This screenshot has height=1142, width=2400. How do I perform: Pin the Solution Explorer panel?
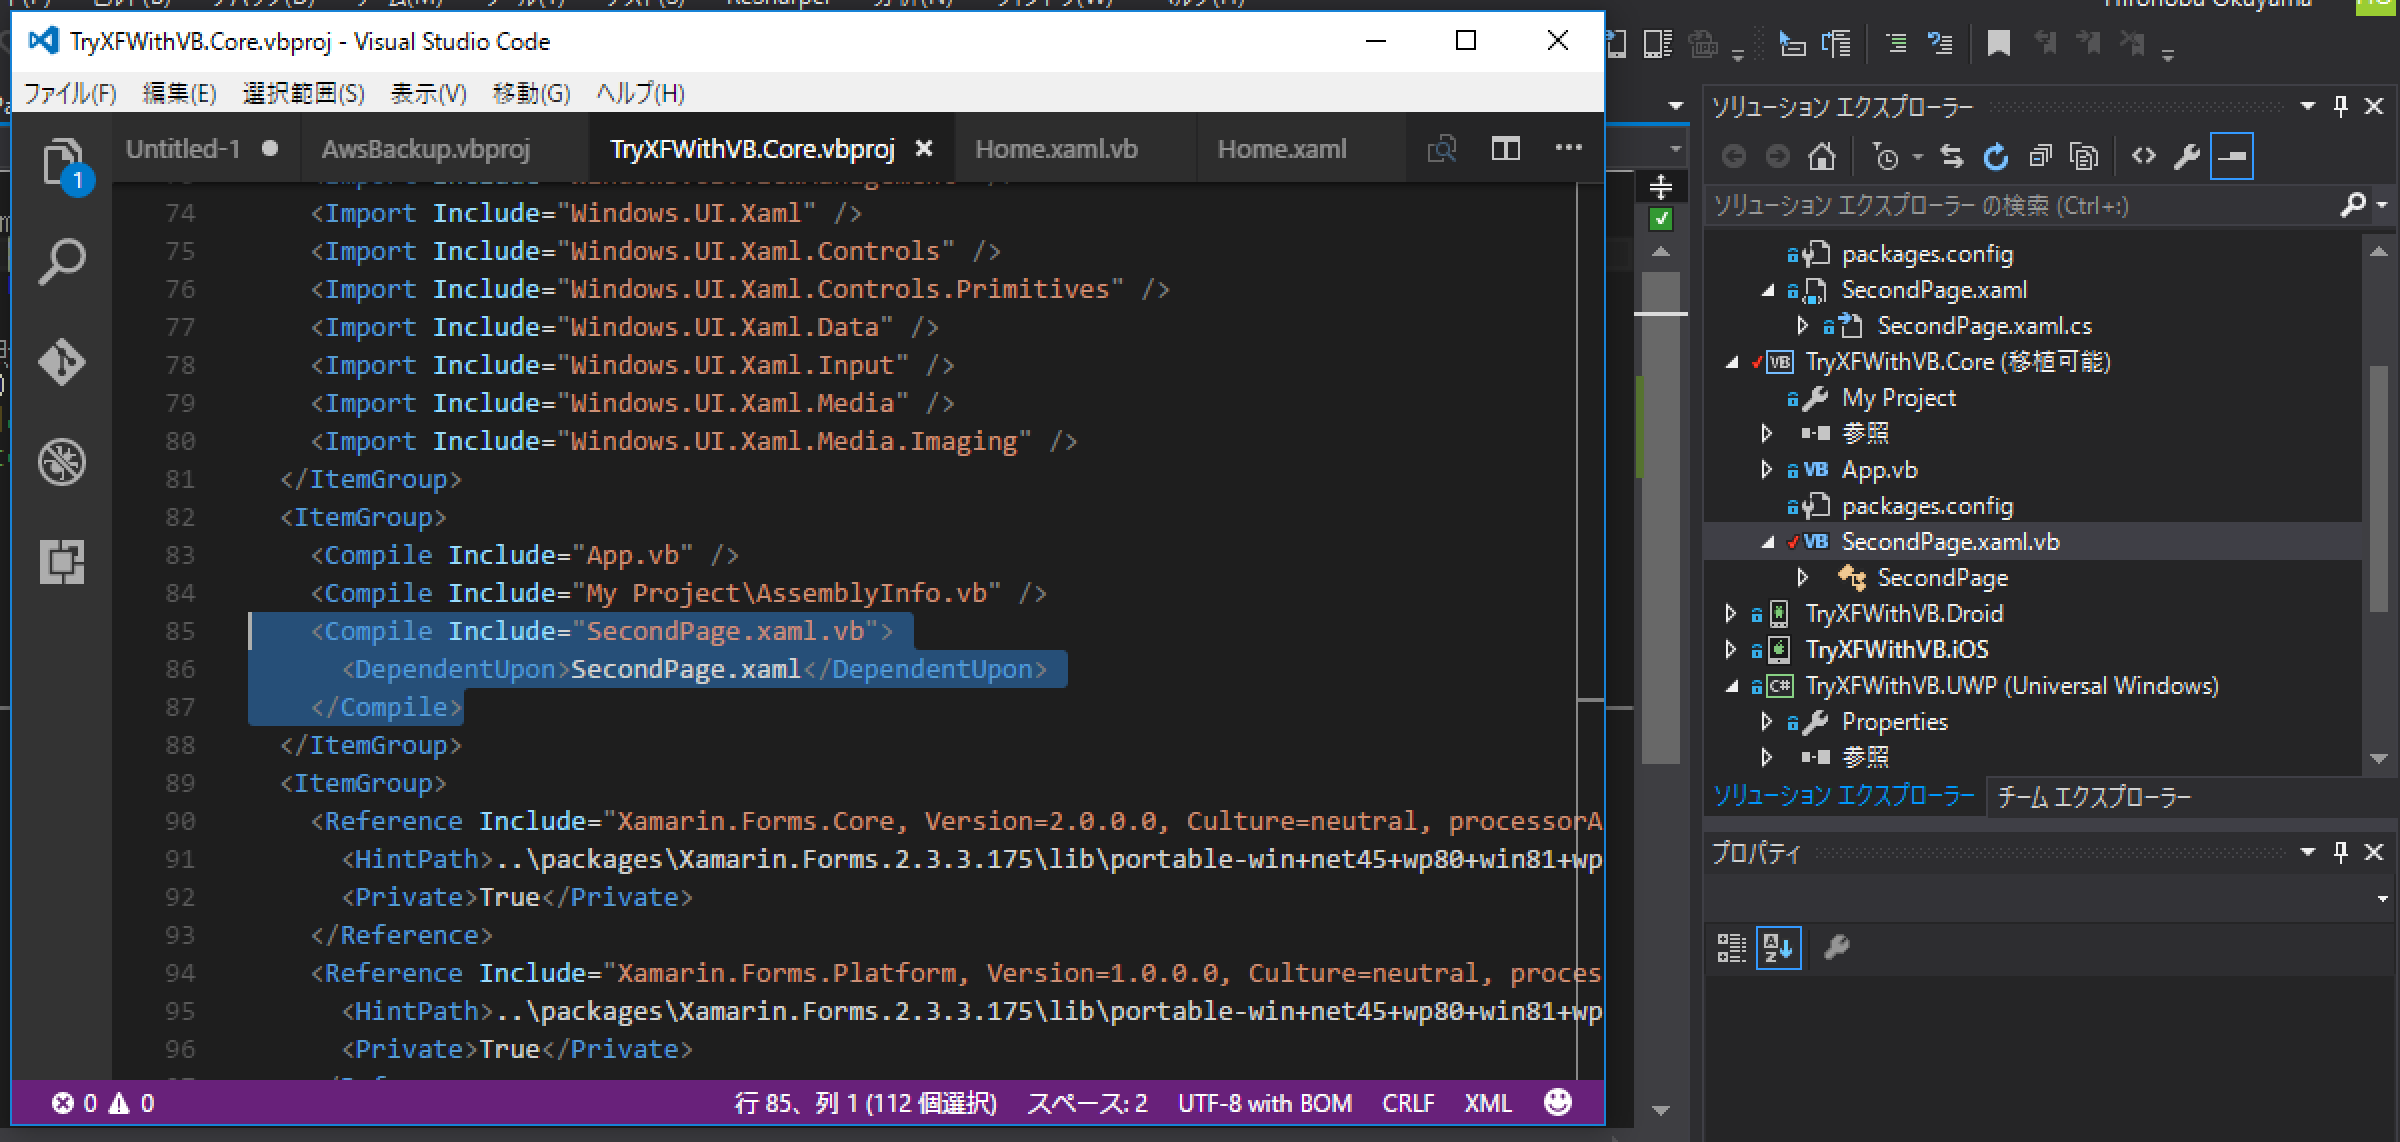pos(2340,106)
